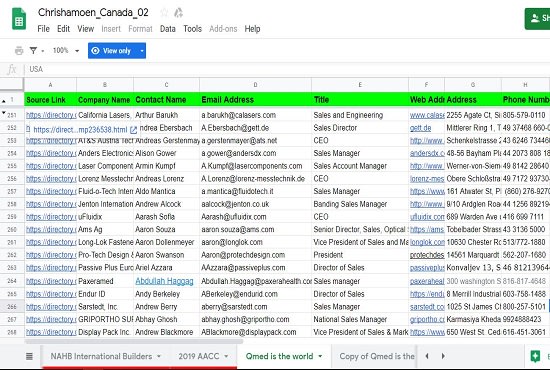Click the View only button
The width and height of the screenshot is (550, 370).
(112, 51)
